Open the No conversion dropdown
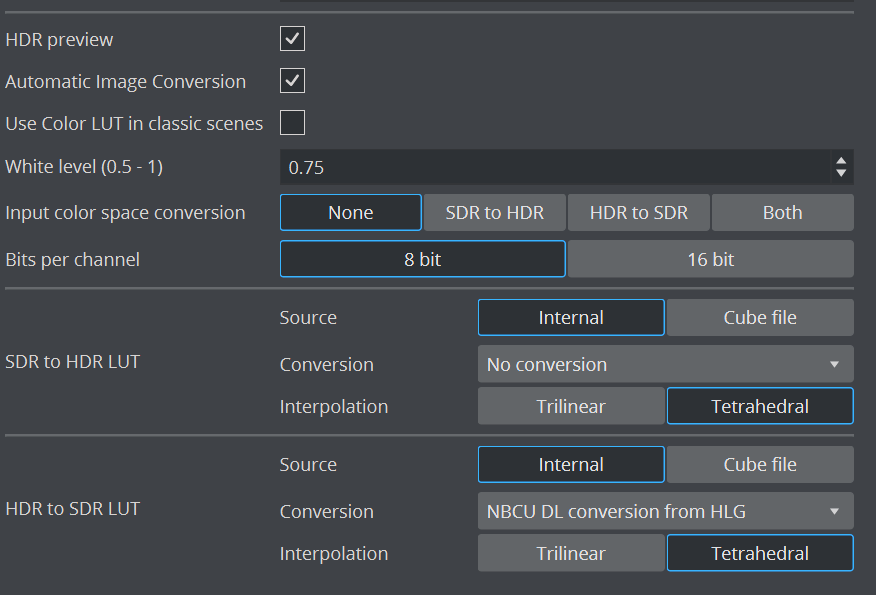The width and height of the screenshot is (876, 595). coord(665,364)
